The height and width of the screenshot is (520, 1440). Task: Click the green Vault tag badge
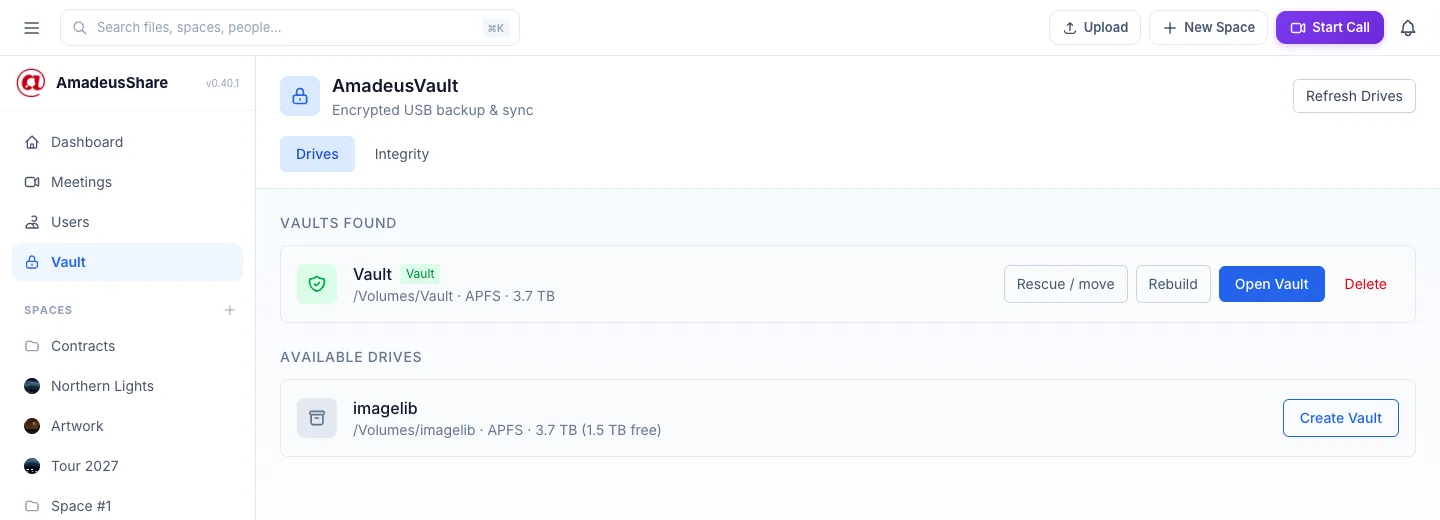tap(420, 274)
